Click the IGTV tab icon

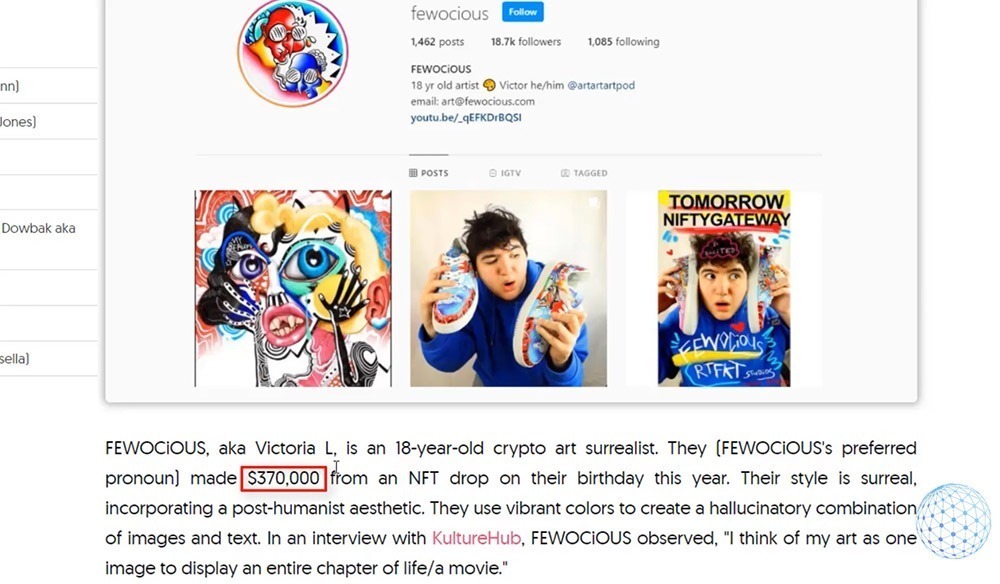(x=492, y=173)
